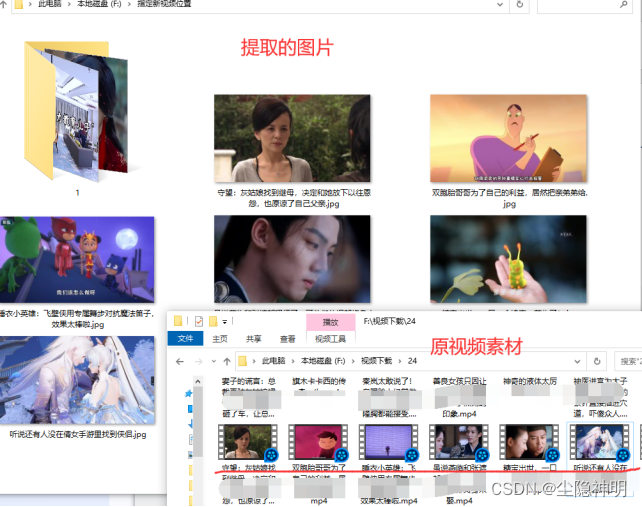Image resolution: width=642 pixels, height=507 pixels.
Task: Click video filename 妻子的谎言：总
Action: (249, 381)
